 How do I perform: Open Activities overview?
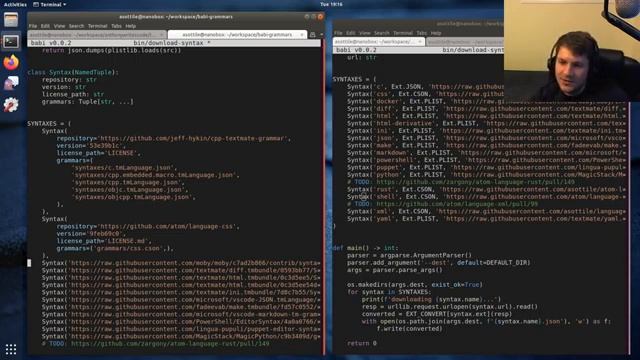[15, 4]
